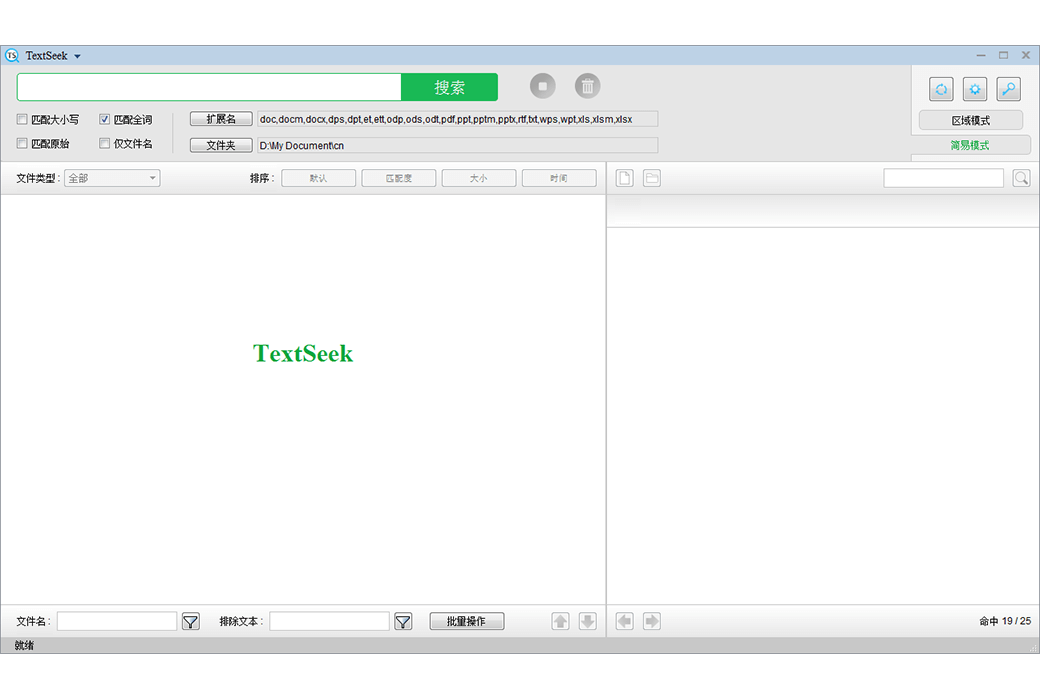Screen dimensions: 1040x700
Task: Click the 命中 19 / 25 hit counter
Action: (x=1005, y=621)
